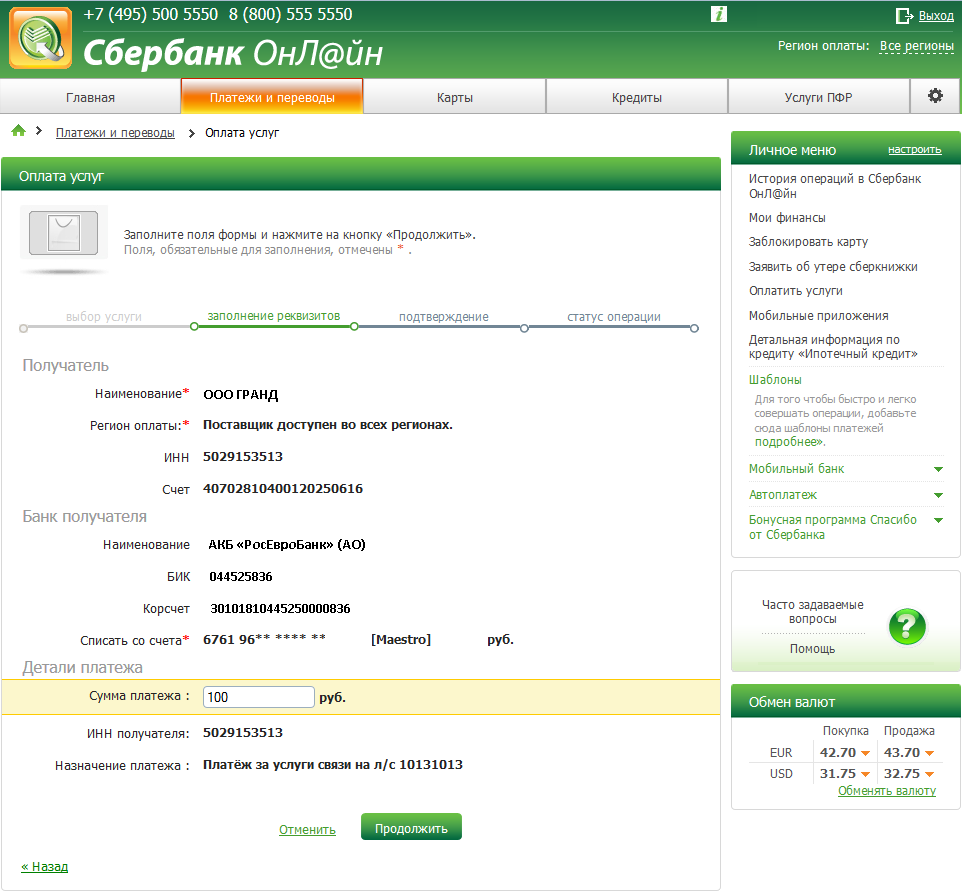Screen dimensions: 962x892
Task: Click EUR sell rate 43.70
Action: [x=902, y=753]
